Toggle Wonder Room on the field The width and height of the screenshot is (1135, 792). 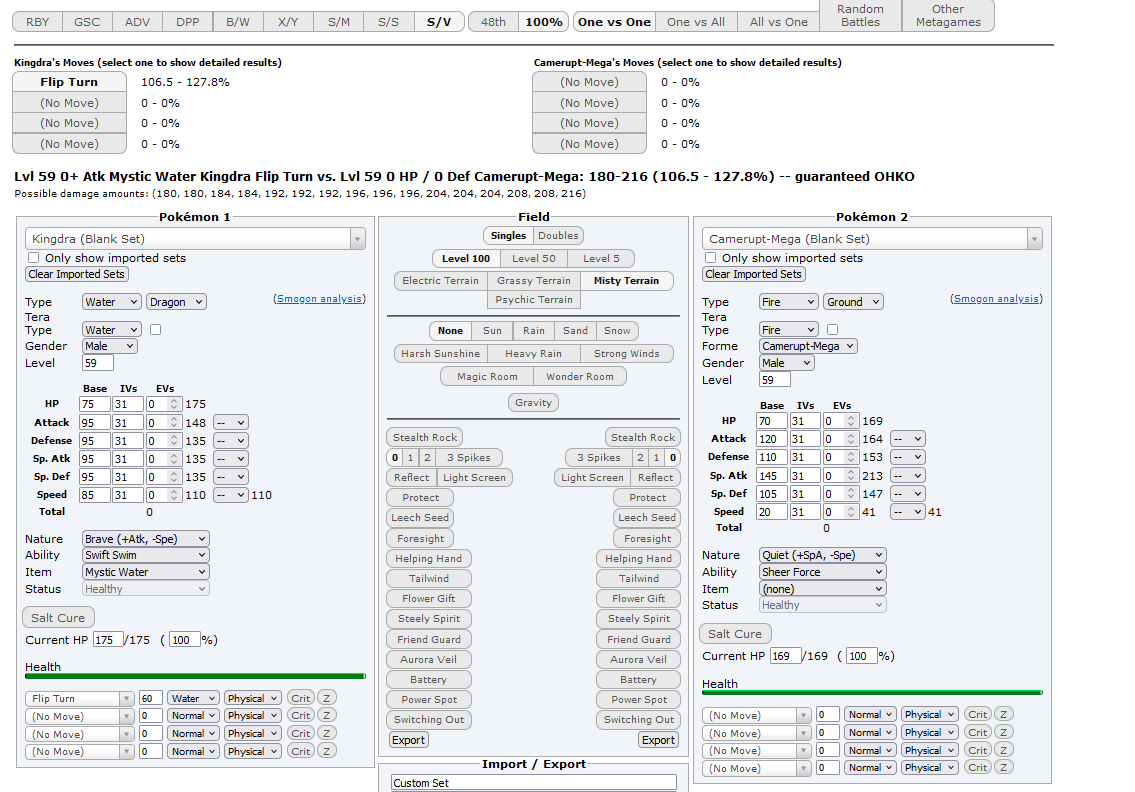tap(580, 376)
